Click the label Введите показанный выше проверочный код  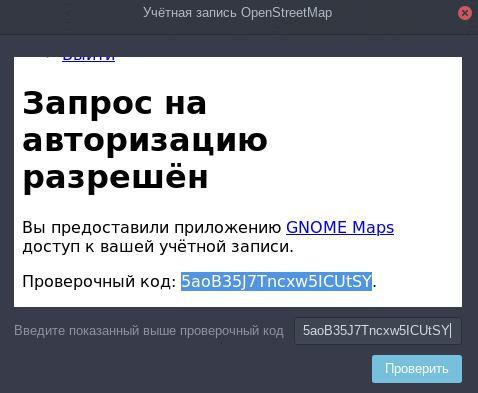(149, 331)
